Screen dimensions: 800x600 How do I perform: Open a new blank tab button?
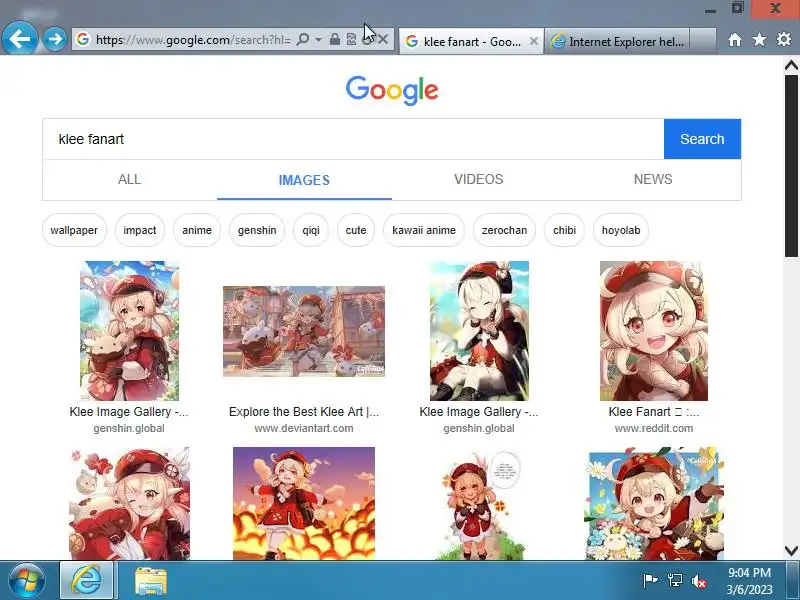tap(703, 41)
